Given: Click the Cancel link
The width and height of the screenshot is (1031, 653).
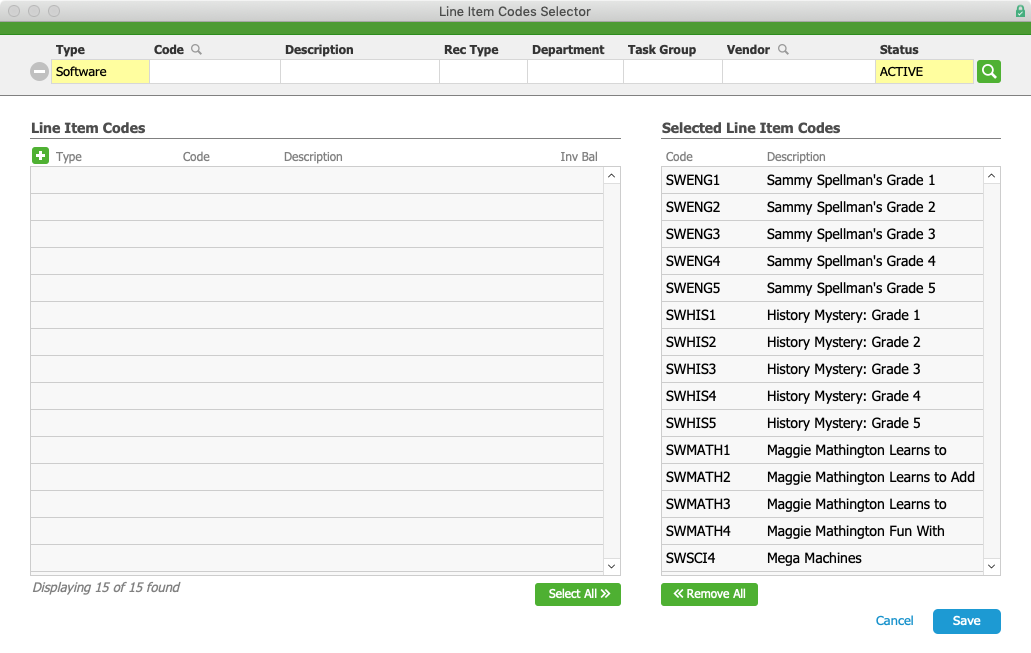Looking at the screenshot, I should 894,621.
